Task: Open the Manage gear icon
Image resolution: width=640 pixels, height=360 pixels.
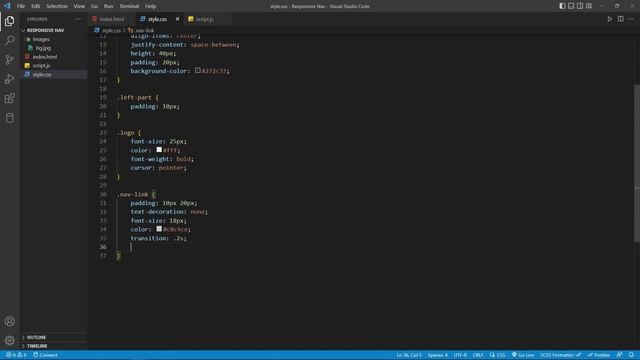Action: [x=9, y=340]
